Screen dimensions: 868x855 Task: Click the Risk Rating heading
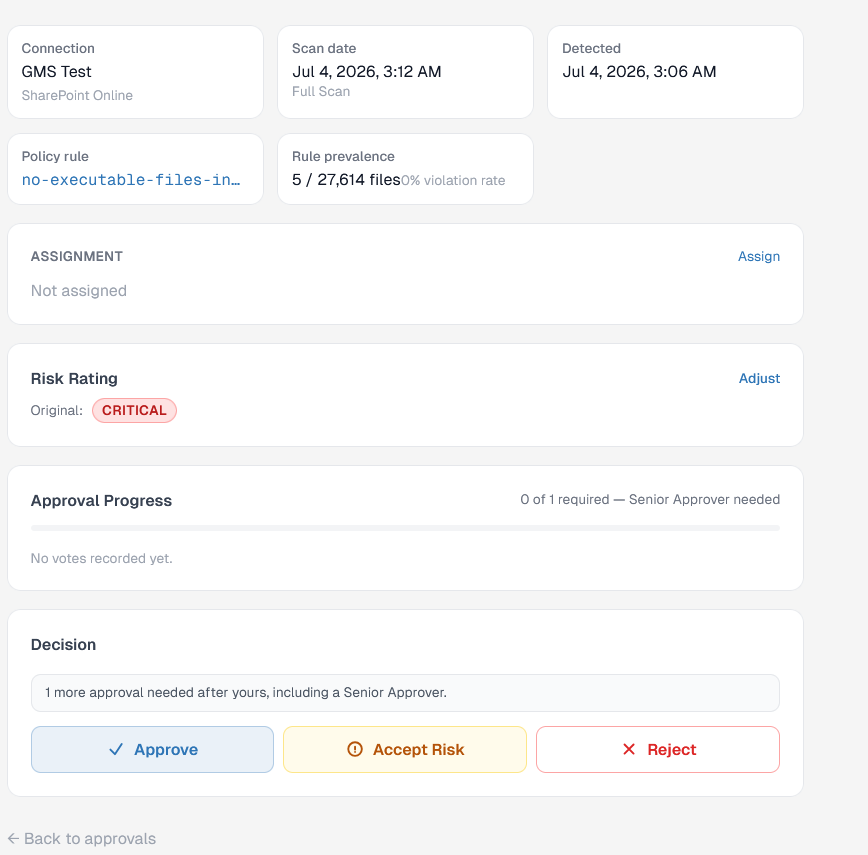74,379
